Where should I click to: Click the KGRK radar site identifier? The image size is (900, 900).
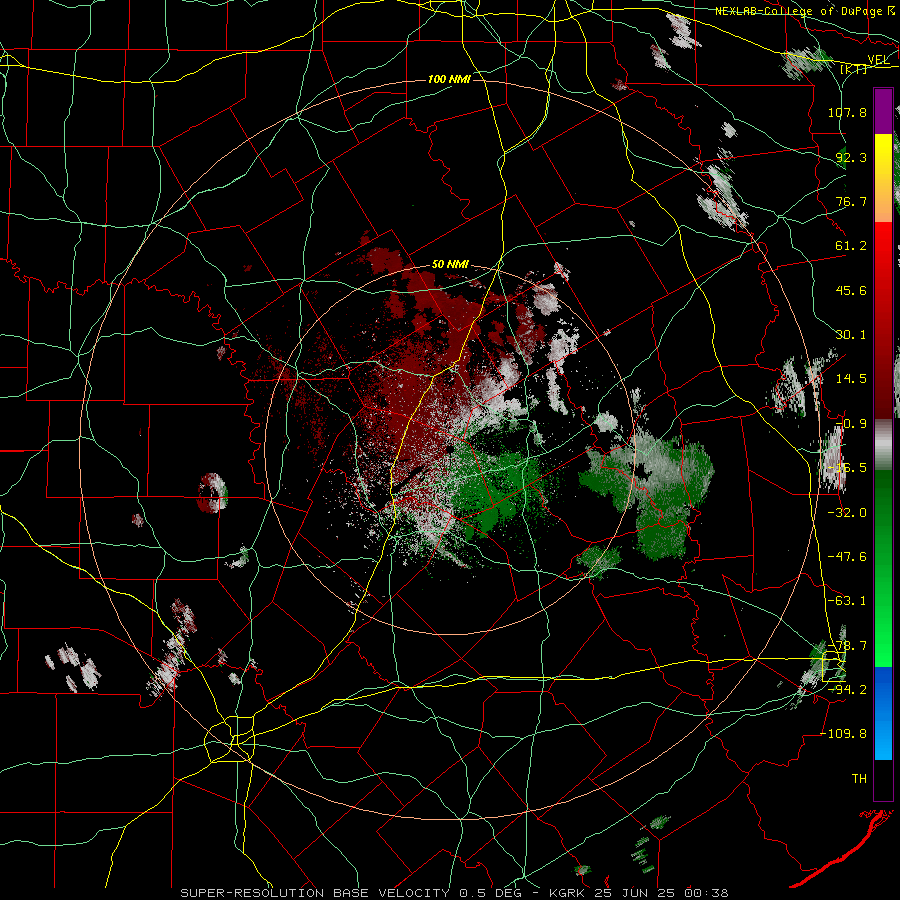click(x=567, y=893)
